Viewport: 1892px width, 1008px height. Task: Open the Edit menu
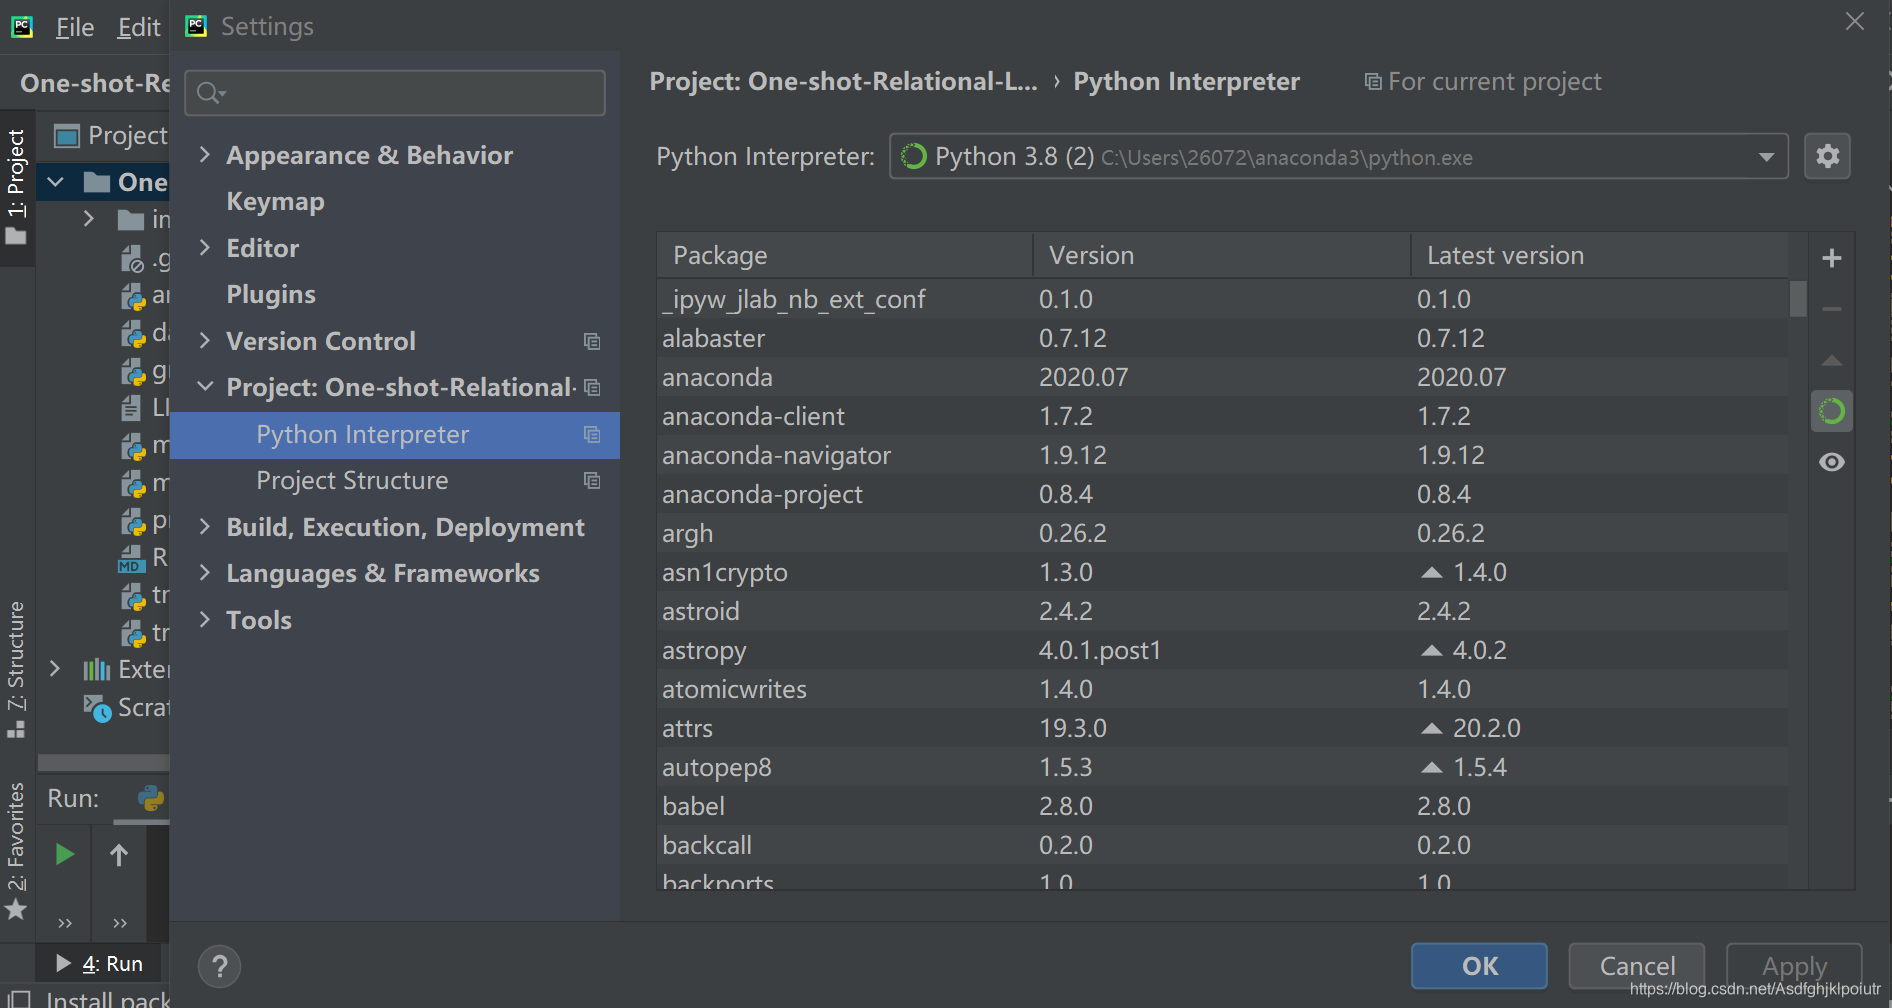tap(139, 27)
